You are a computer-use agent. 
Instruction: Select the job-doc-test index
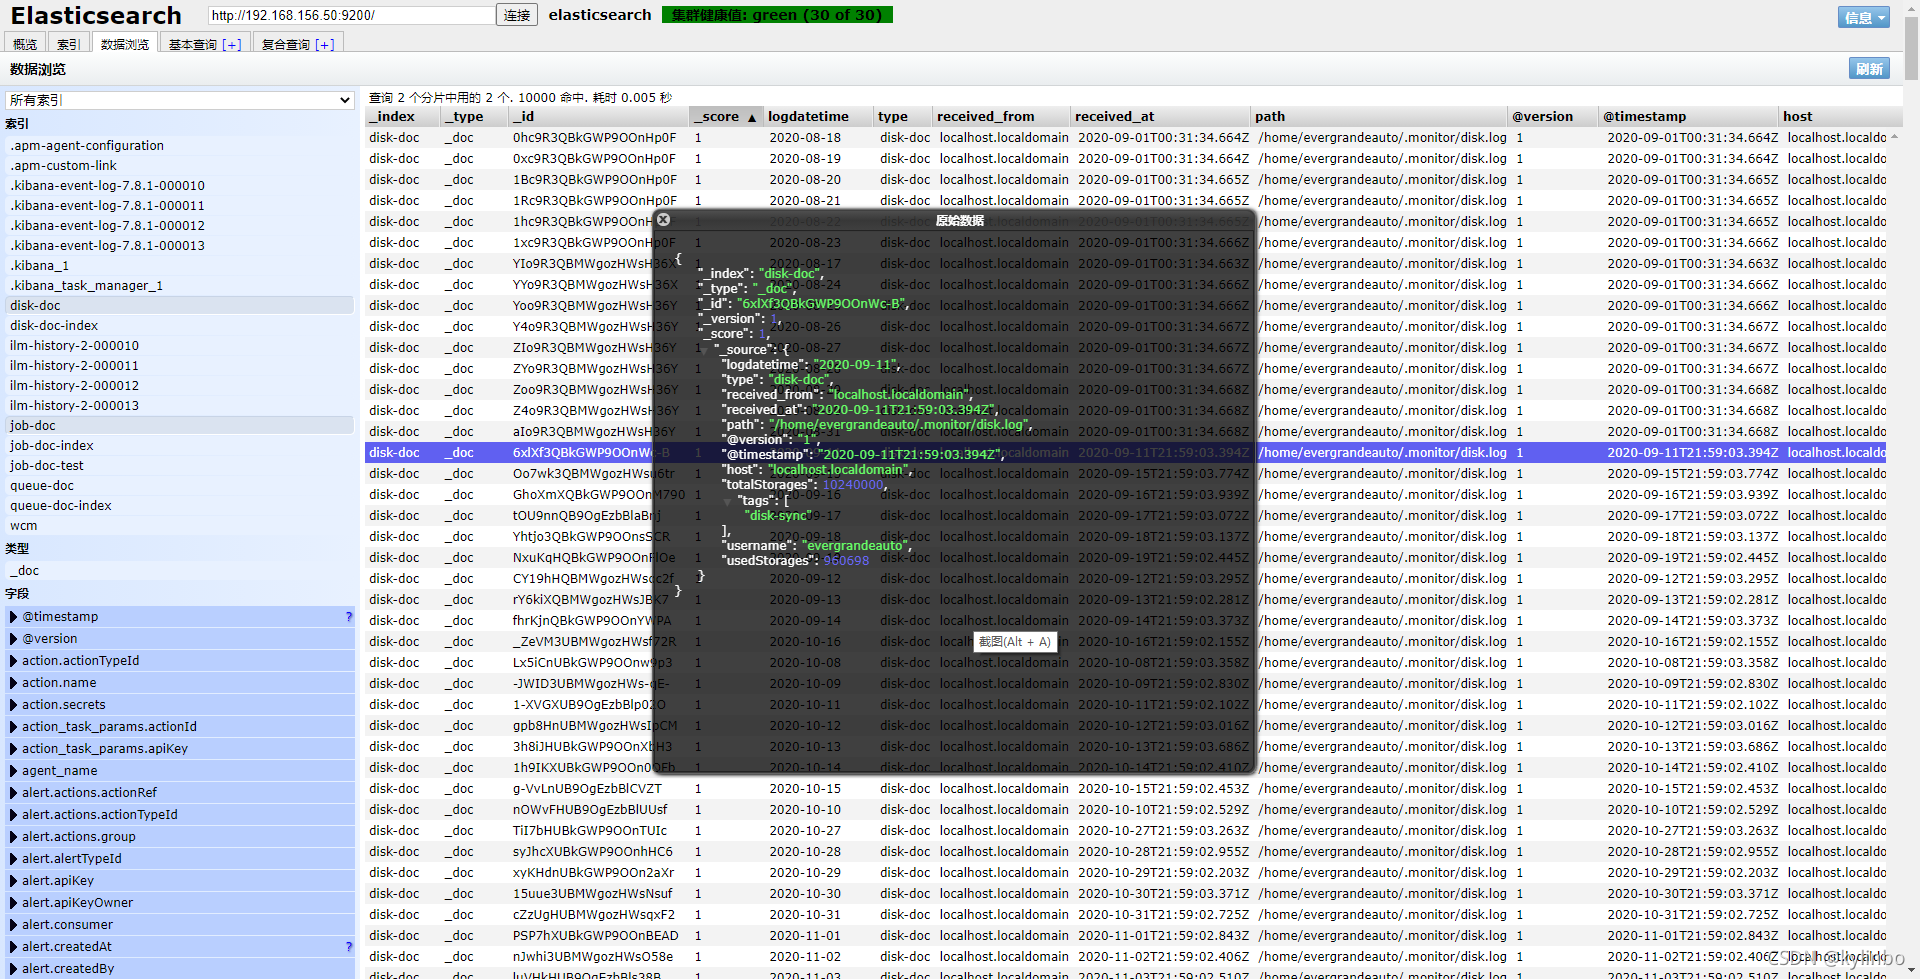(180, 466)
